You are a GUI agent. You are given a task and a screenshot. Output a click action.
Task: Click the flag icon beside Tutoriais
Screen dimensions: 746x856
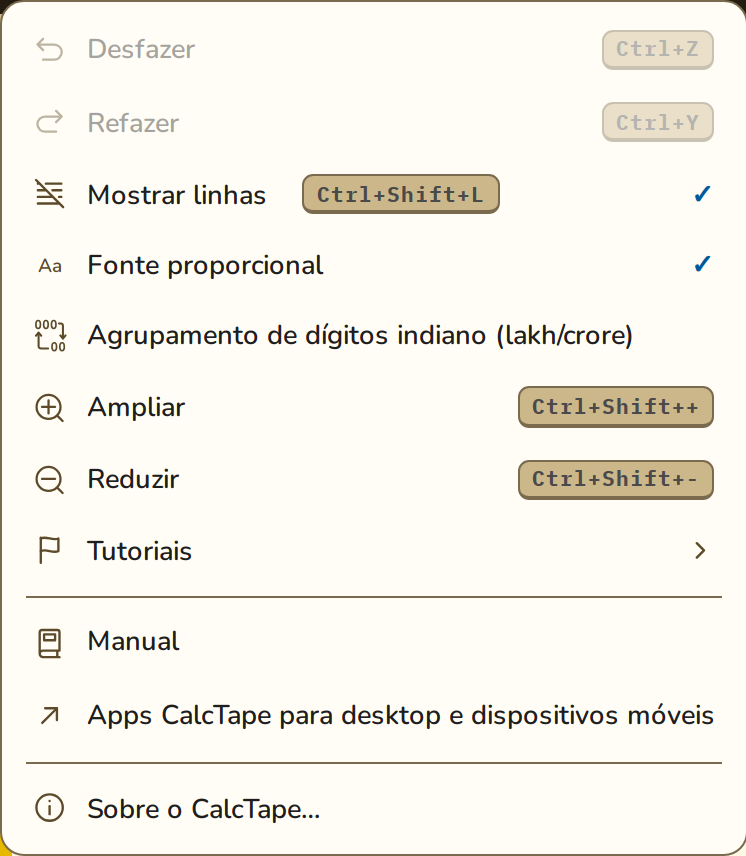49,550
